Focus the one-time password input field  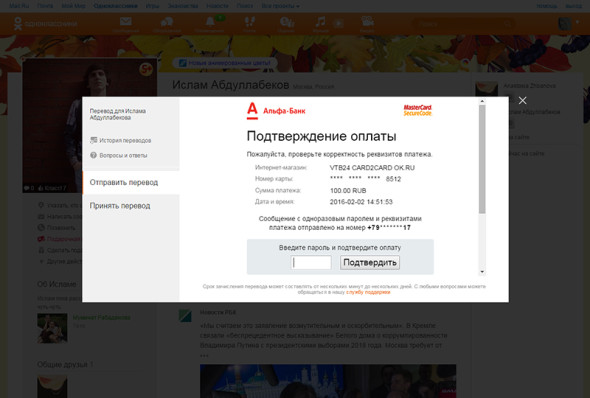(x=311, y=263)
